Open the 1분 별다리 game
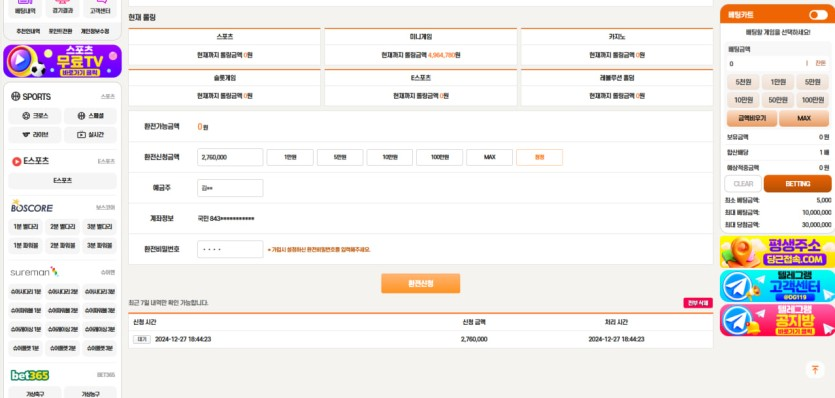 coord(26,227)
